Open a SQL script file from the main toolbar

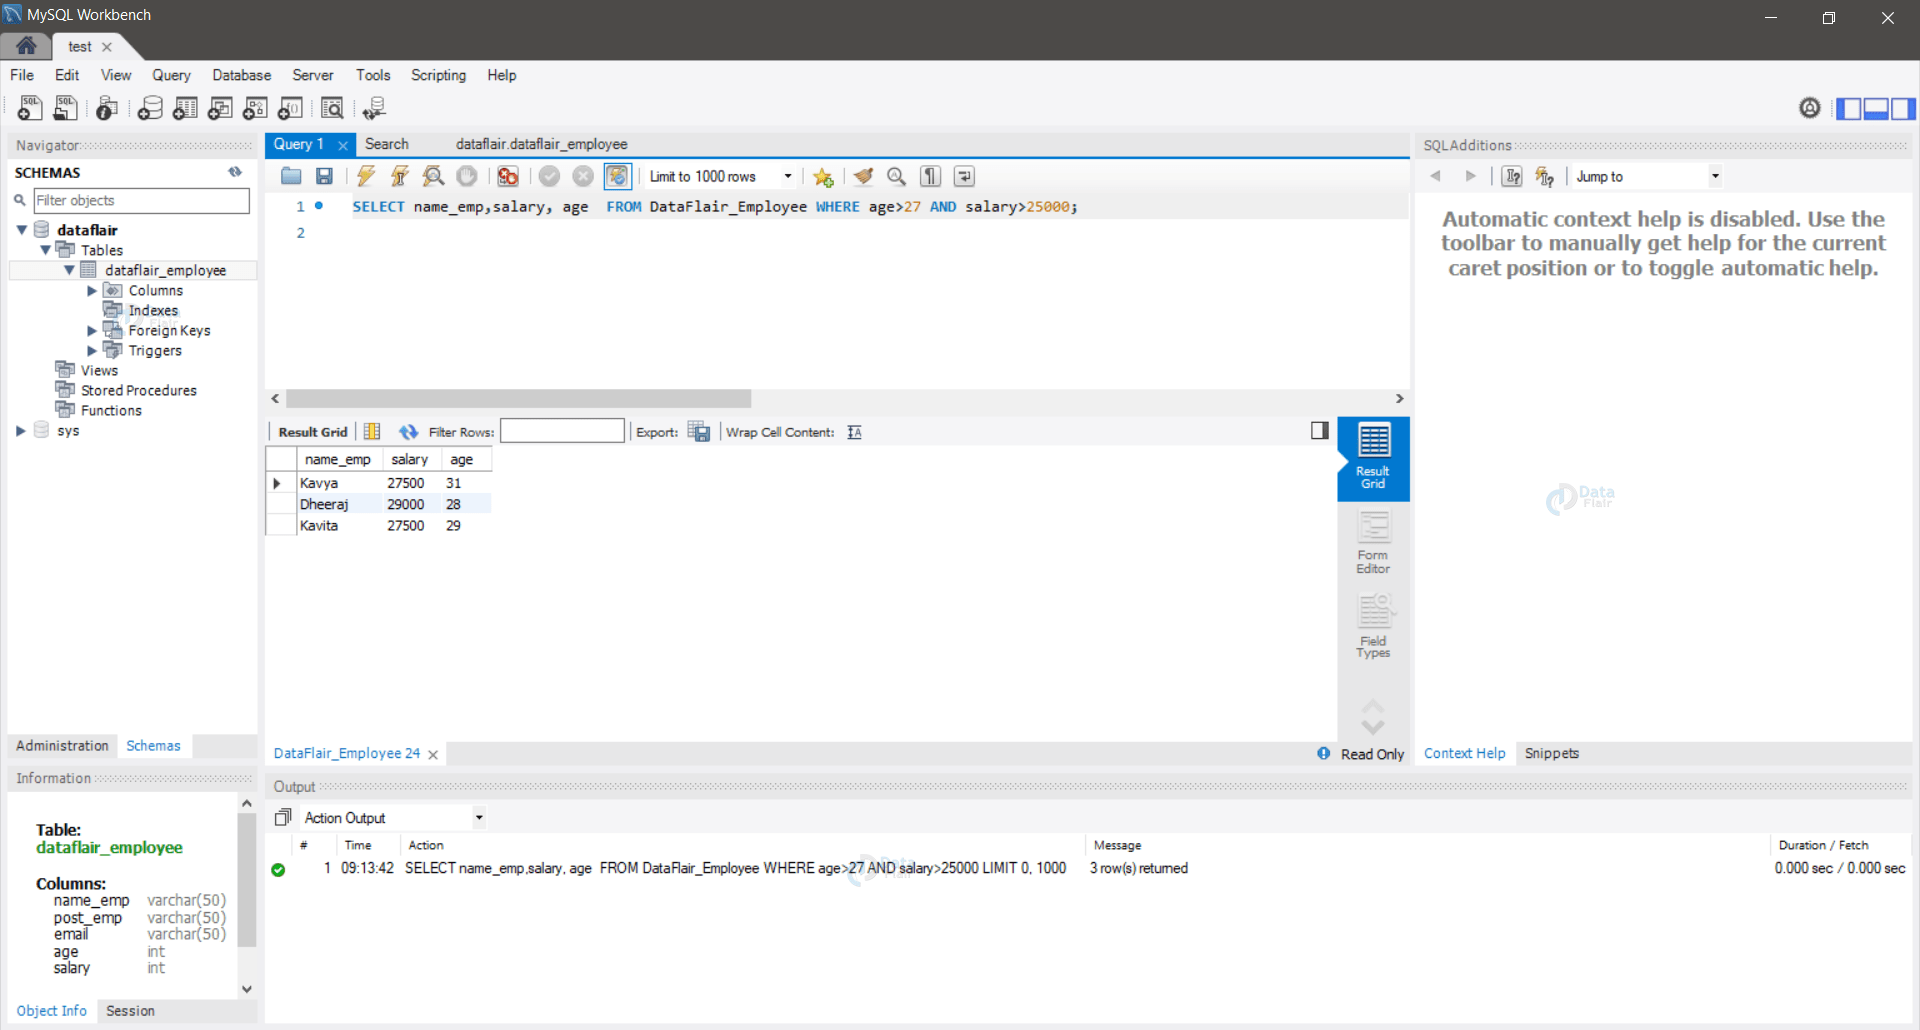(66, 108)
